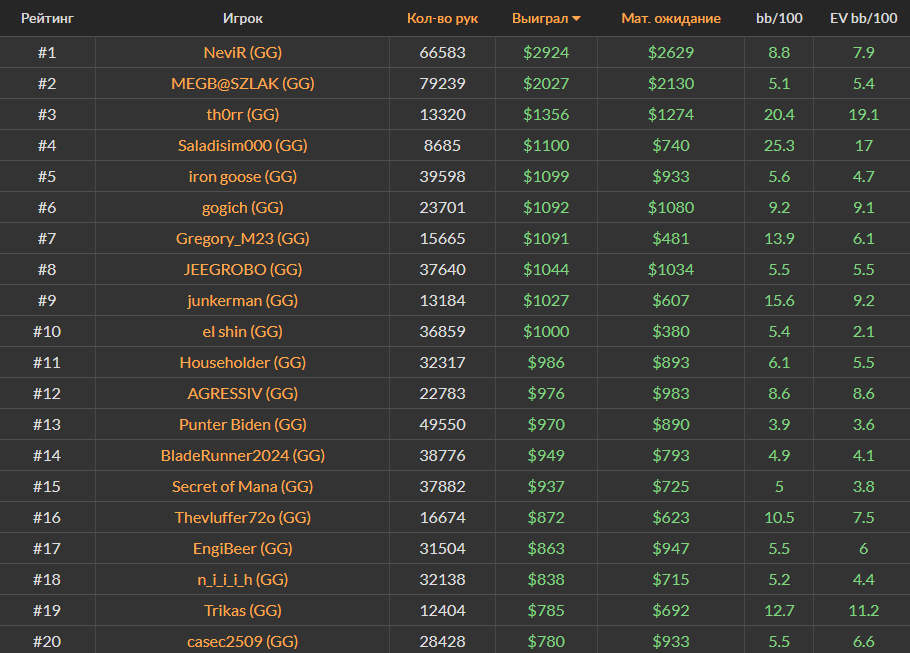Open iron goose (GG) player page
The image size is (910, 653).
pyautogui.click(x=242, y=176)
